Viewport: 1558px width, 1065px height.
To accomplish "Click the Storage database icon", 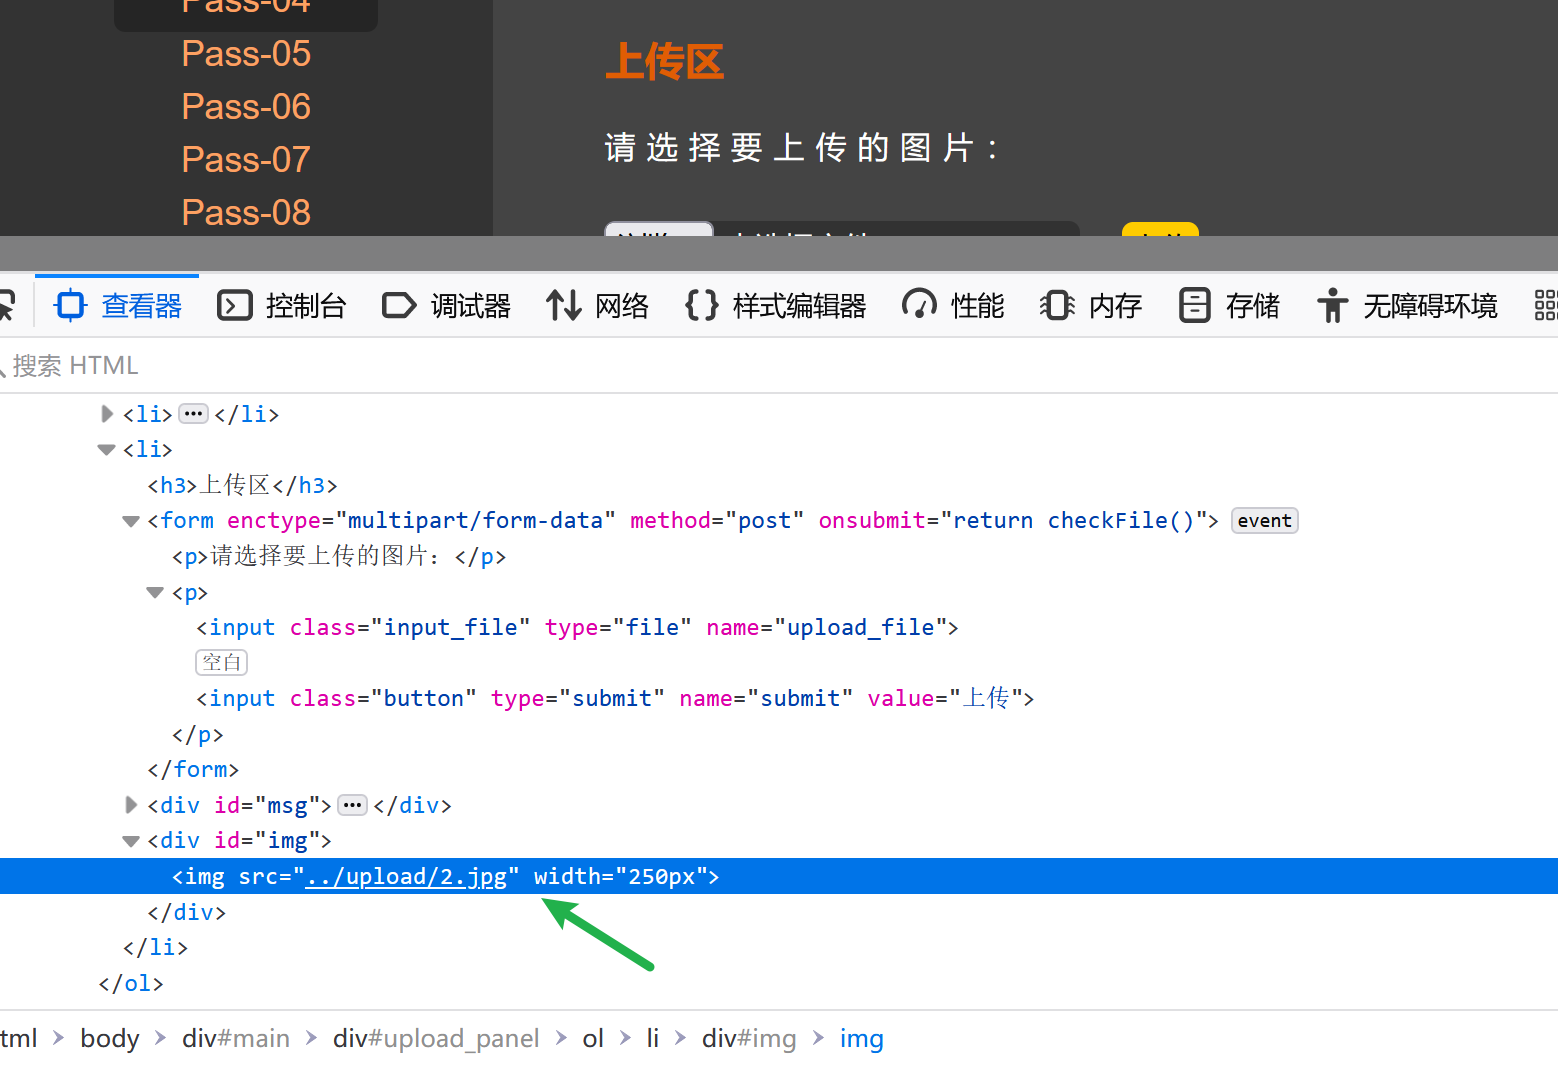I will 1195,305.
